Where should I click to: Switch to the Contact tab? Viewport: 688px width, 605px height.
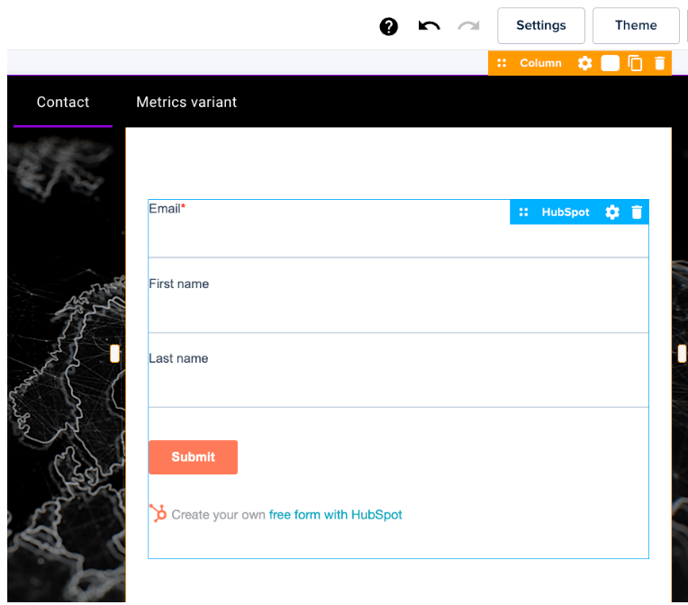pos(63,102)
